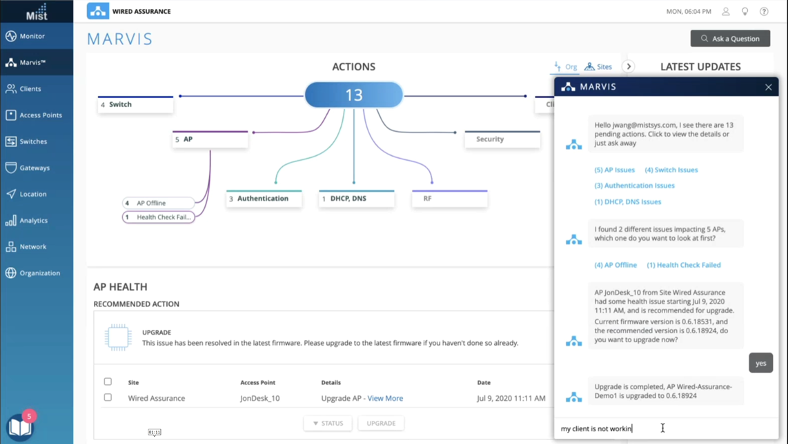
Task: Click the Ask a Question button
Action: [730, 38]
